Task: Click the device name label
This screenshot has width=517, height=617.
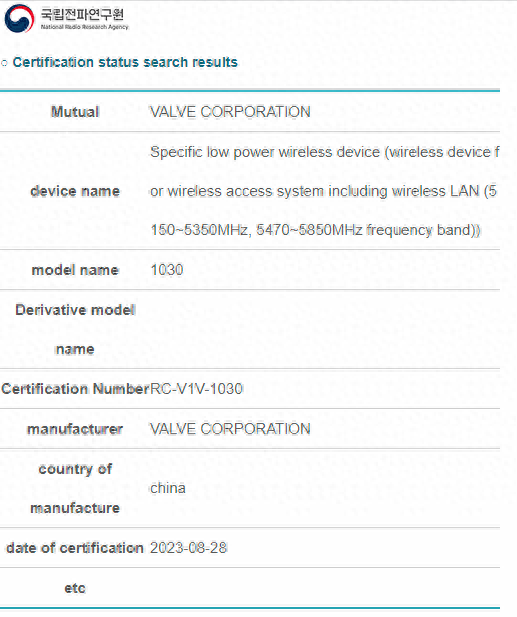Action: point(75,191)
